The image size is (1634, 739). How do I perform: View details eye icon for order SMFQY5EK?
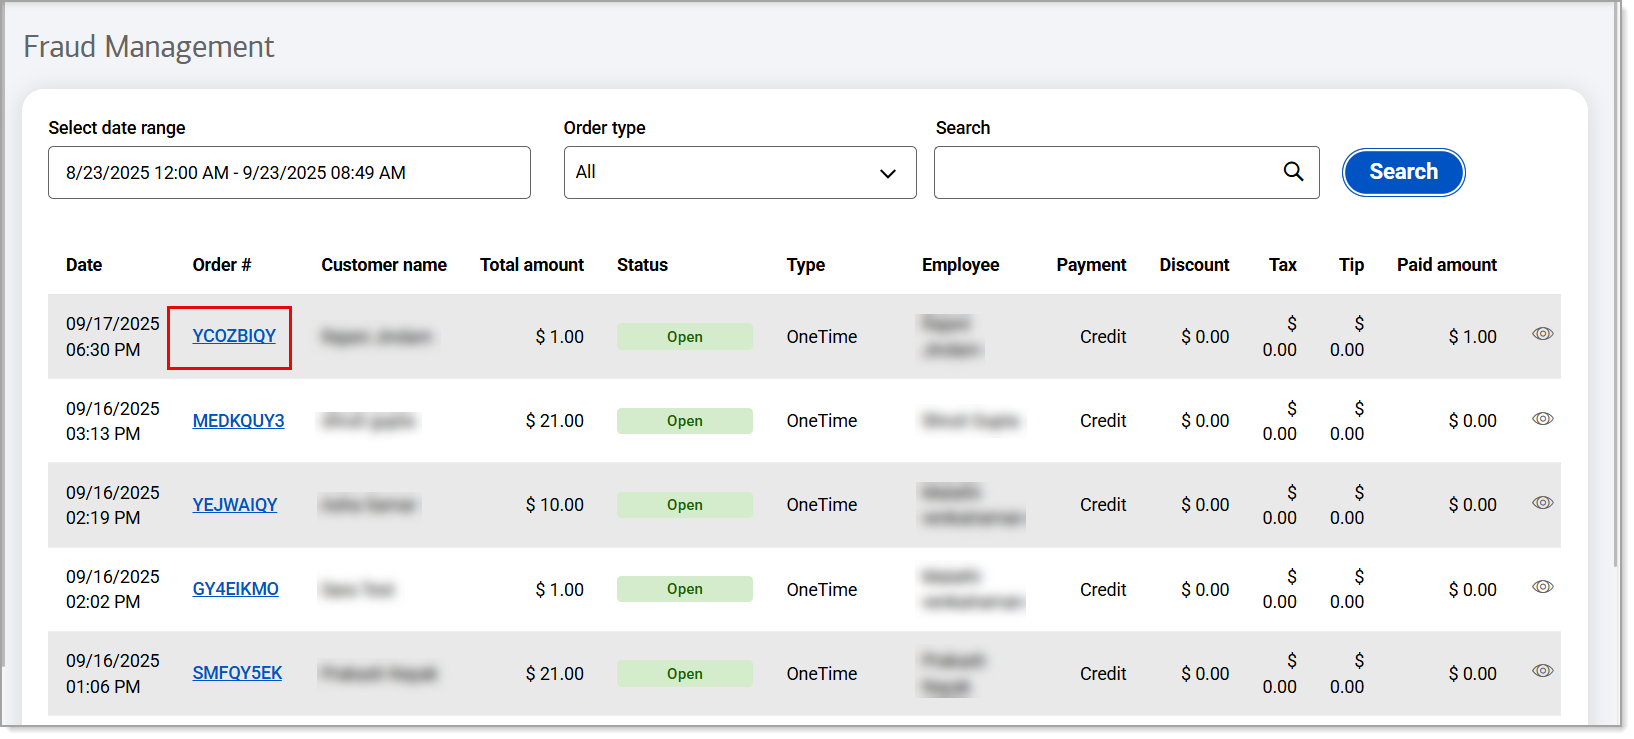tap(1542, 671)
